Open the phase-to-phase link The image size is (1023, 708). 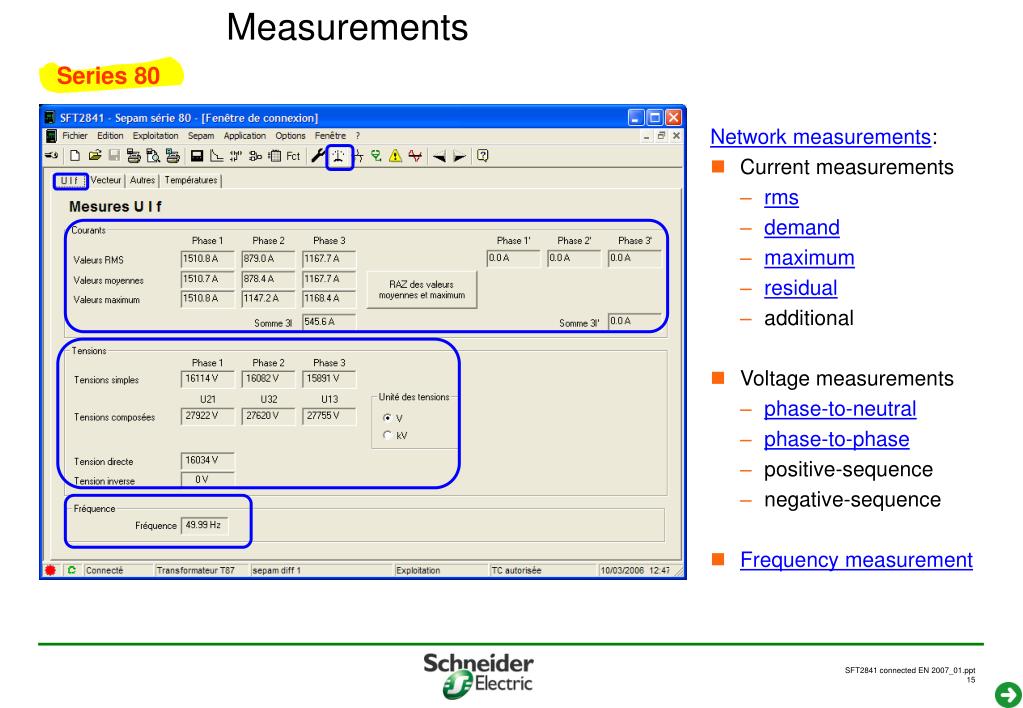coord(836,439)
